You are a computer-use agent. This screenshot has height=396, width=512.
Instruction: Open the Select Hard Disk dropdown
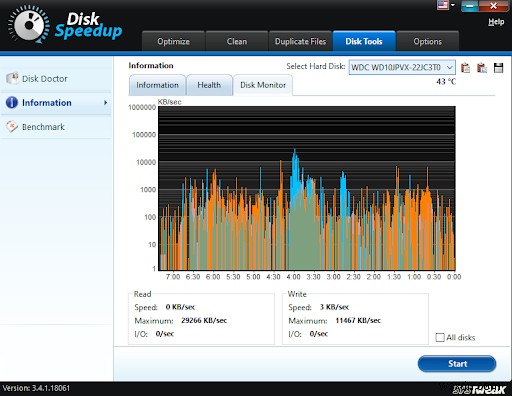click(402, 67)
